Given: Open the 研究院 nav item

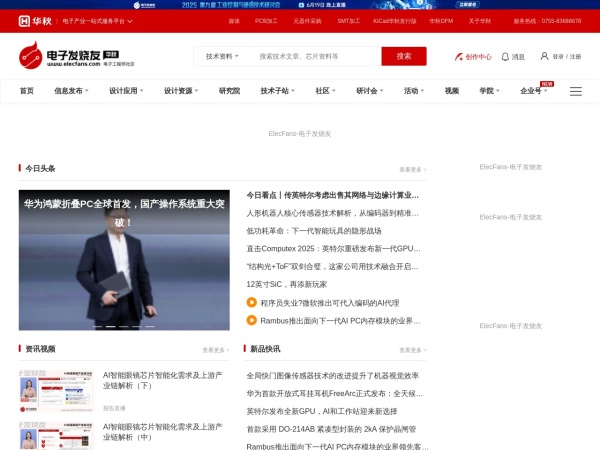Looking at the screenshot, I should [x=229, y=91].
